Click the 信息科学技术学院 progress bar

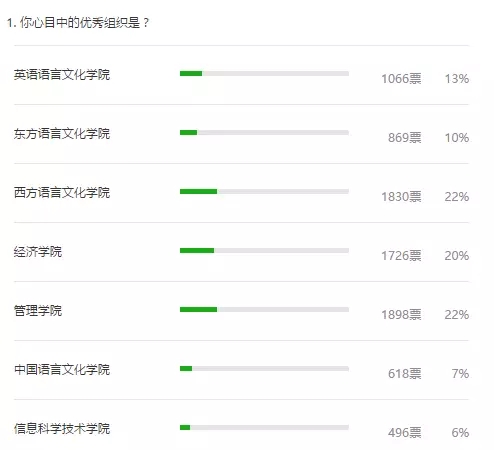264,427
